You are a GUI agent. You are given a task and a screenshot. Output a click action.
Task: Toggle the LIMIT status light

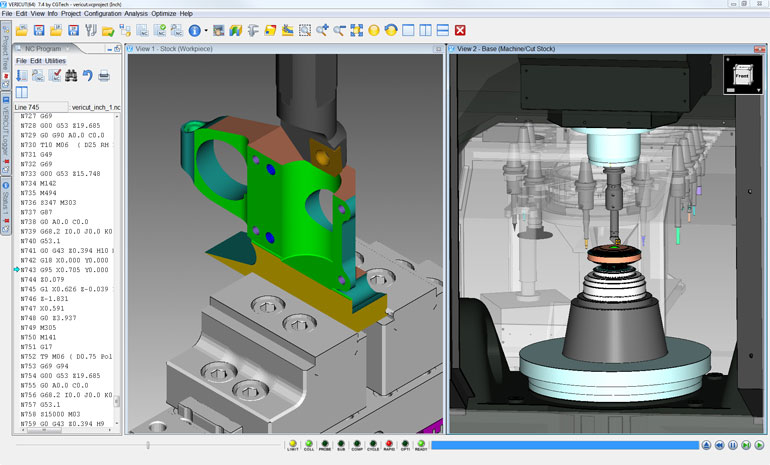(x=292, y=443)
